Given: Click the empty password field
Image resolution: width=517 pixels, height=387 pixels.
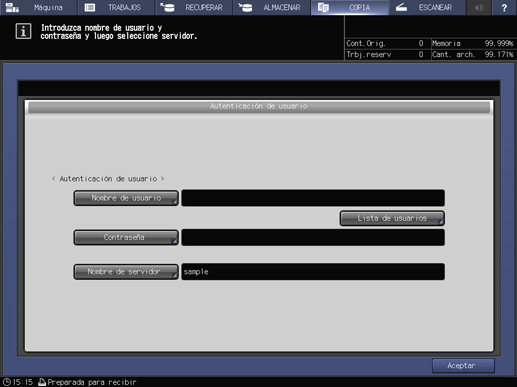Looking at the screenshot, I should [x=313, y=237].
